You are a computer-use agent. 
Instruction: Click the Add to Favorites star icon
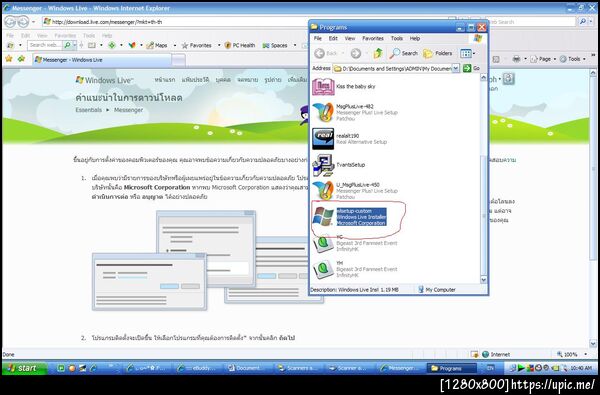pos(21,59)
